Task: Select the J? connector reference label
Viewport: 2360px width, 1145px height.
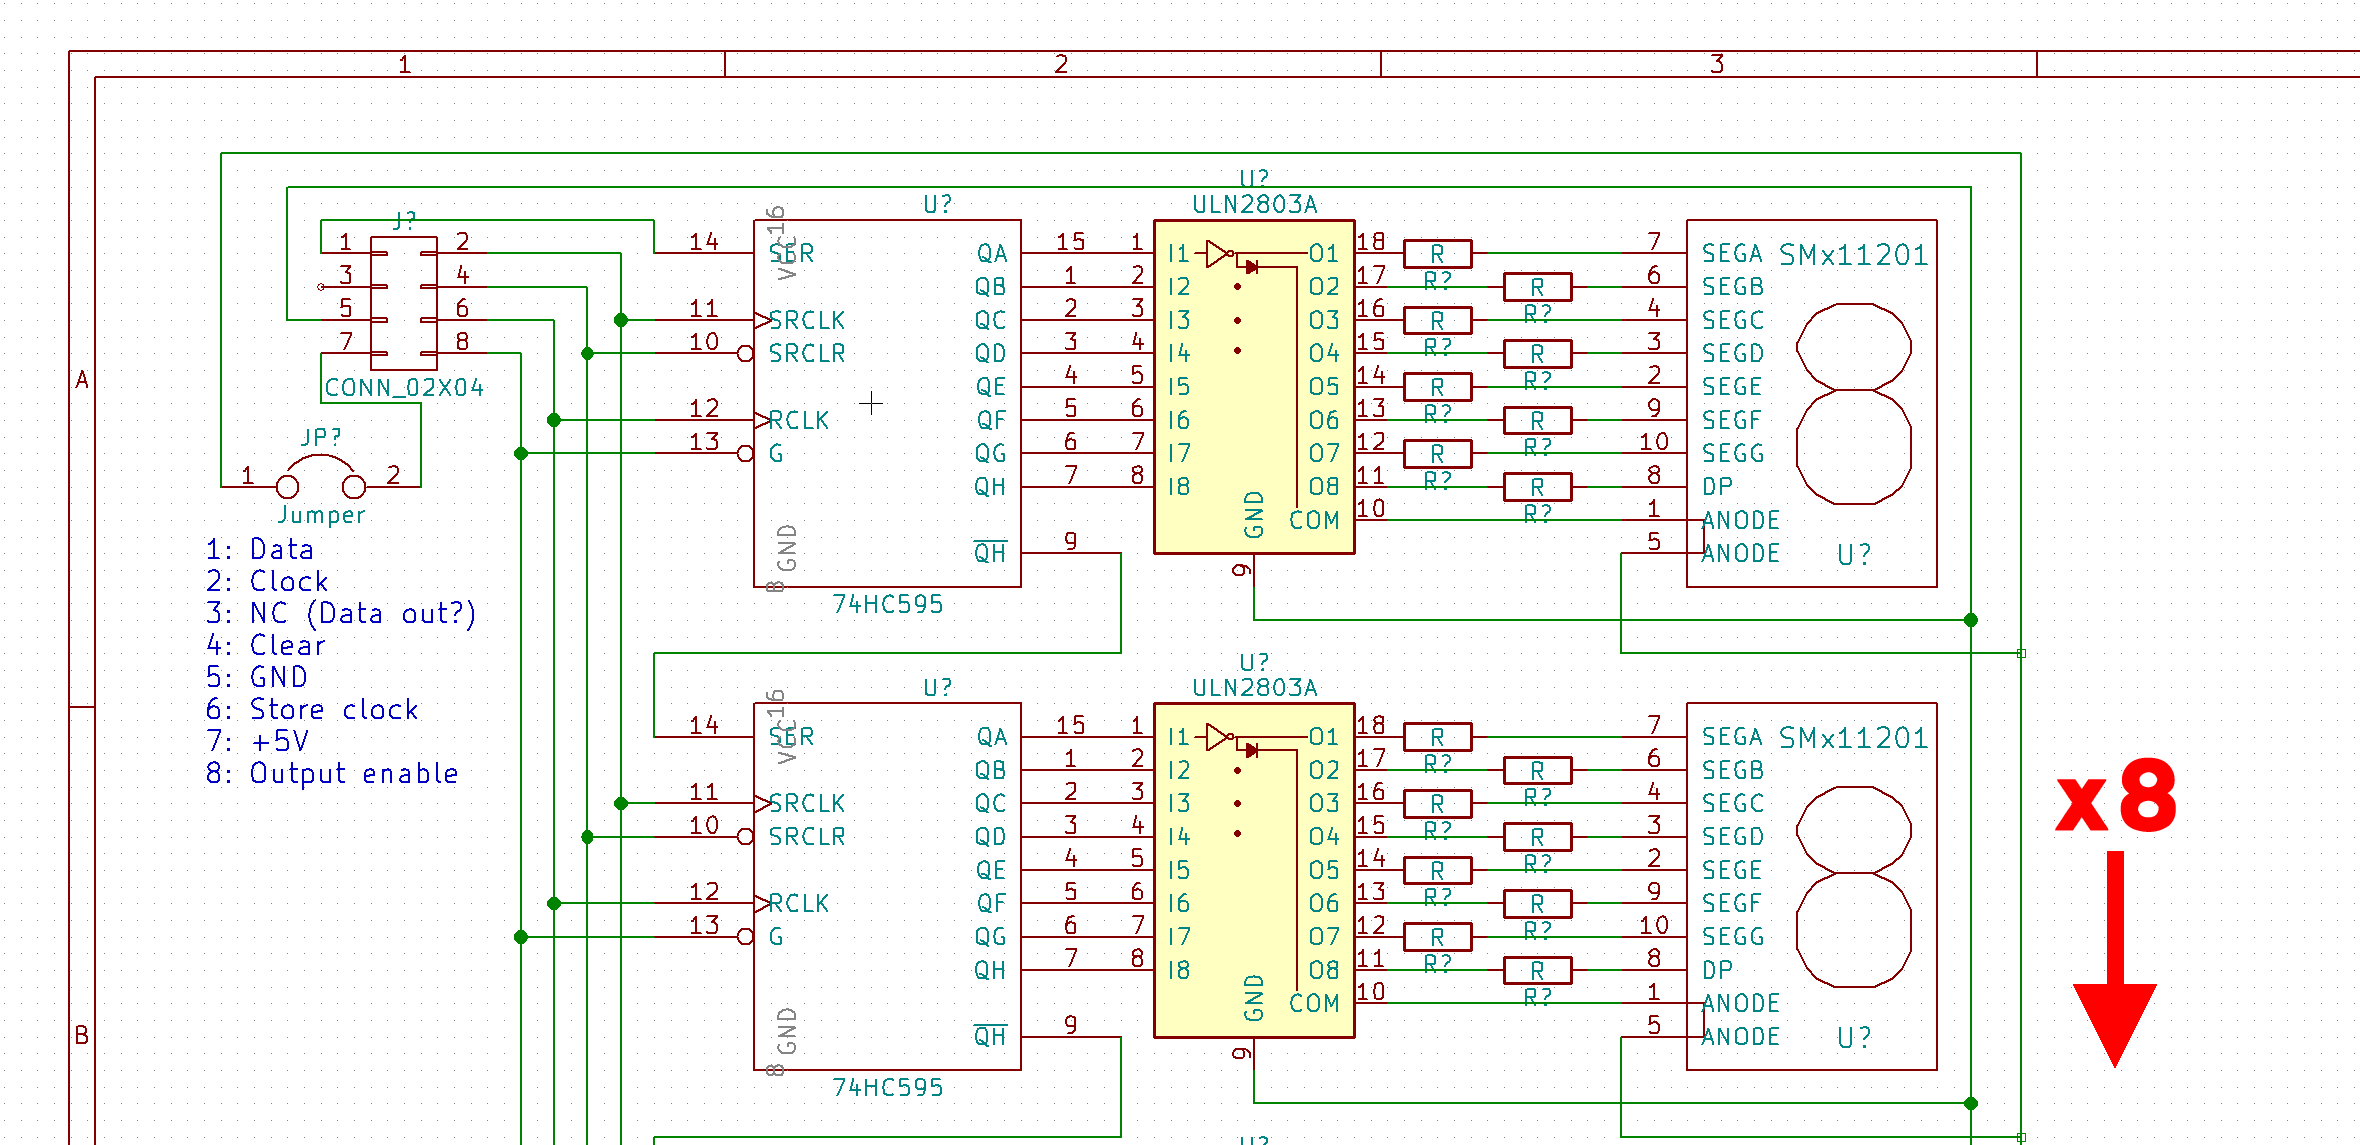Action: pos(404,220)
